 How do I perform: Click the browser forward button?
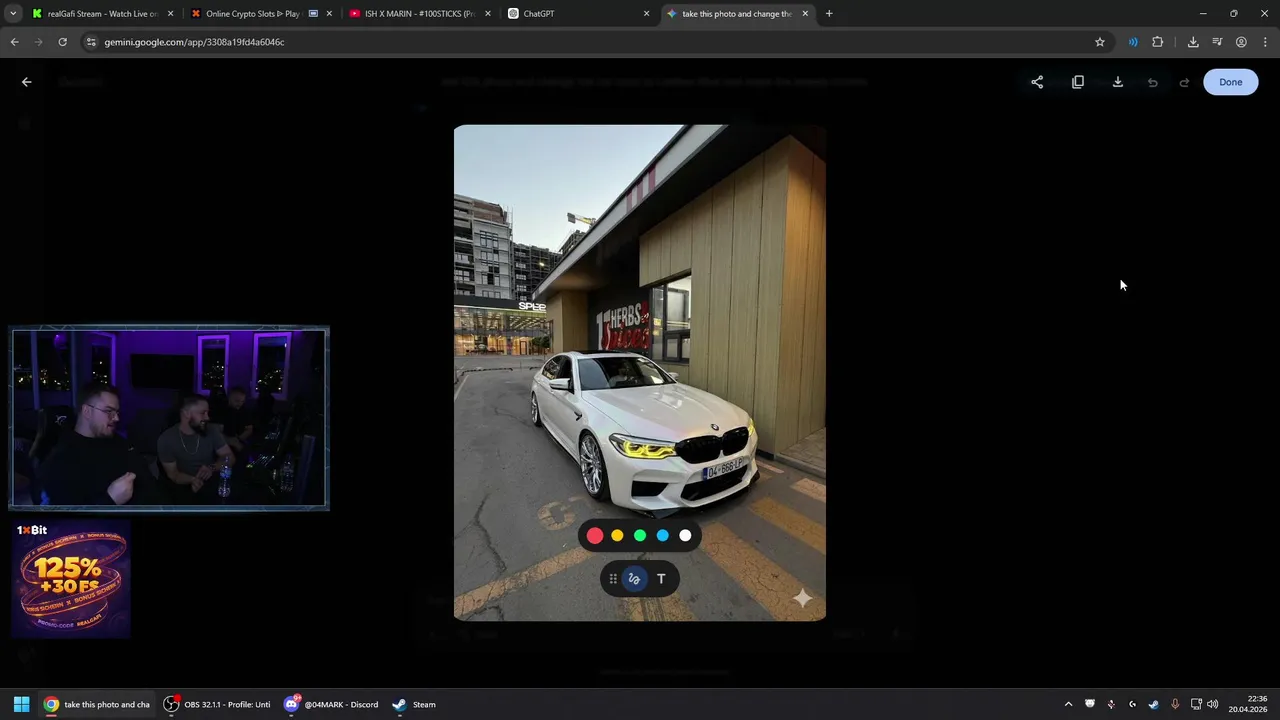point(38,42)
